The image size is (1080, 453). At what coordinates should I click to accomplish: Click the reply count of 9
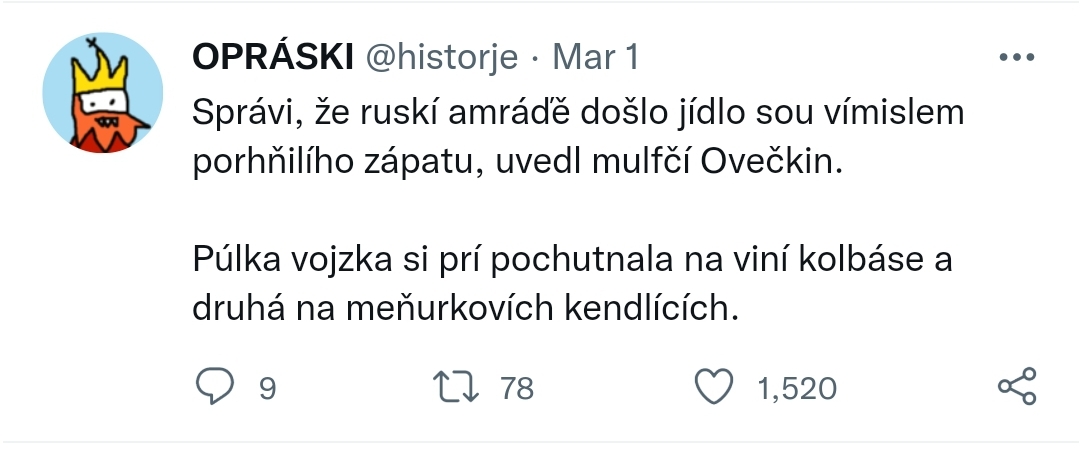pos(267,388)
